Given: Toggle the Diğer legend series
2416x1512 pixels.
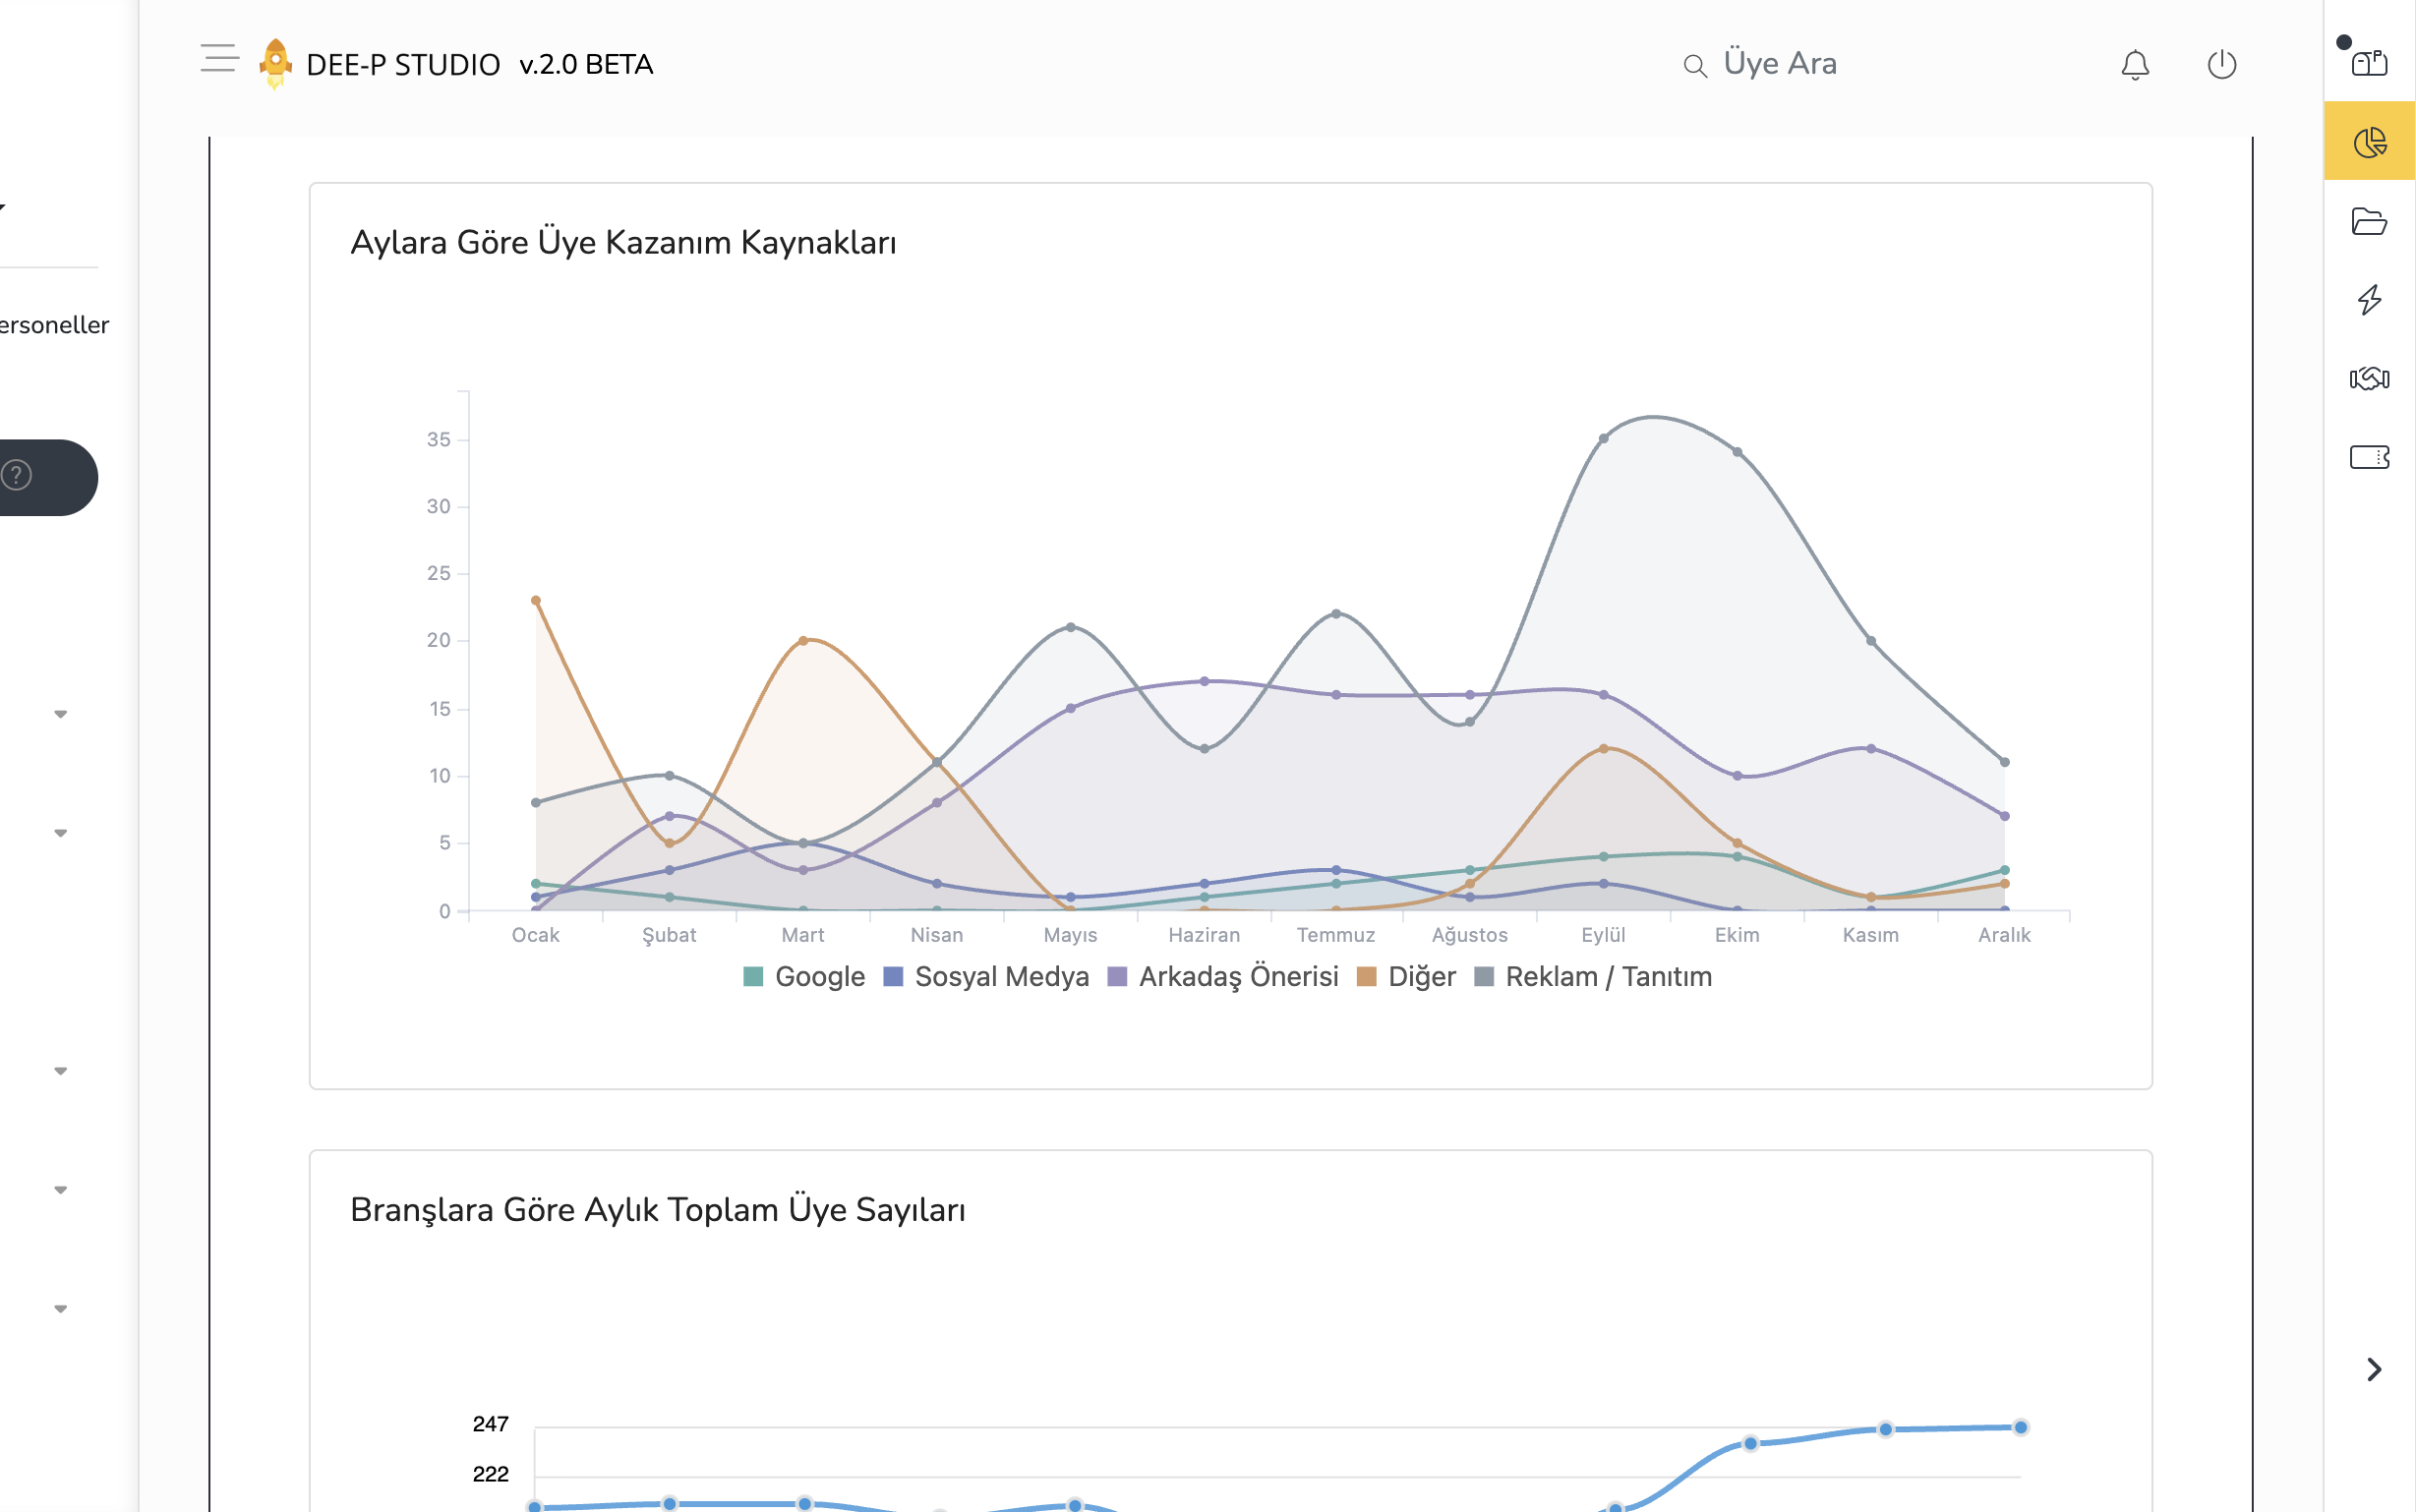Looking at the screenshot, I should 1406,976.
